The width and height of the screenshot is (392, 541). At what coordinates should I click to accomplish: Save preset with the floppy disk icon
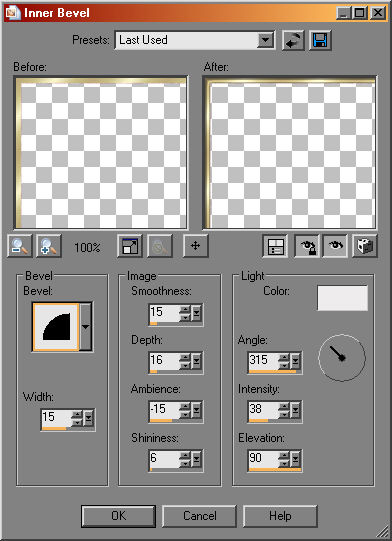pyautogui.click(x=320, y=40)
